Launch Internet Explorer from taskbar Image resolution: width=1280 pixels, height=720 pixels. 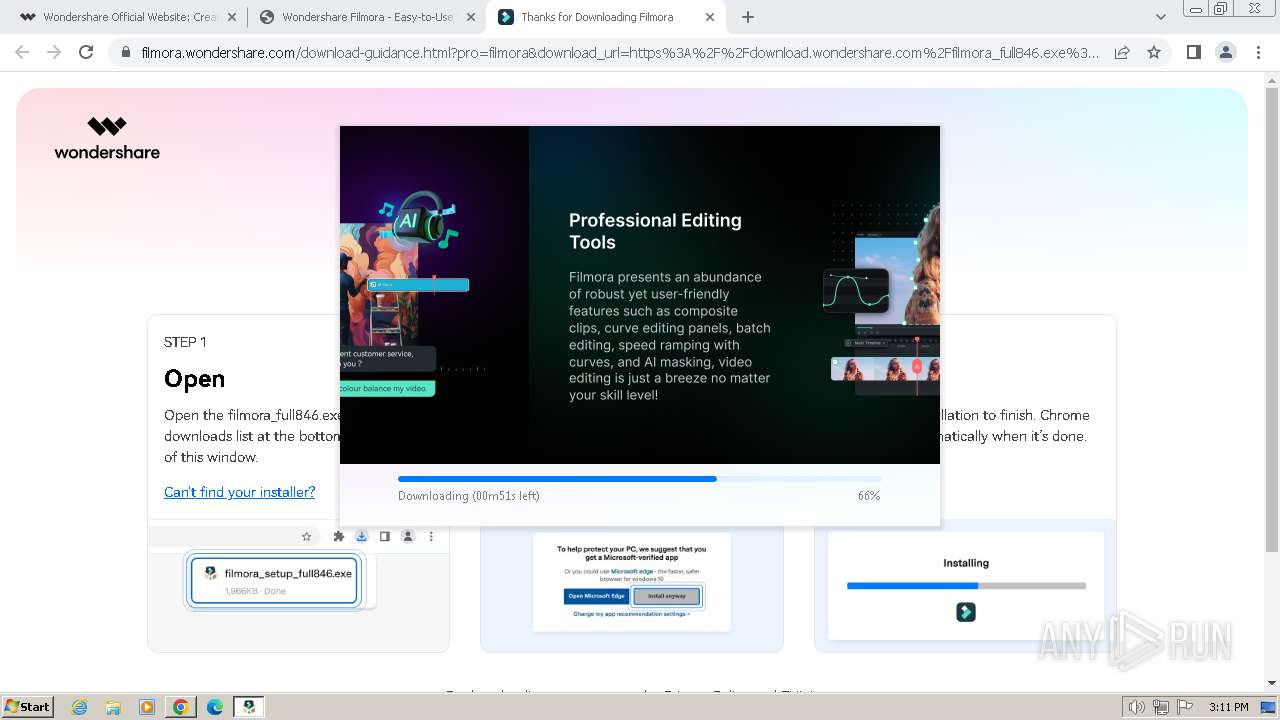[79, 707]
